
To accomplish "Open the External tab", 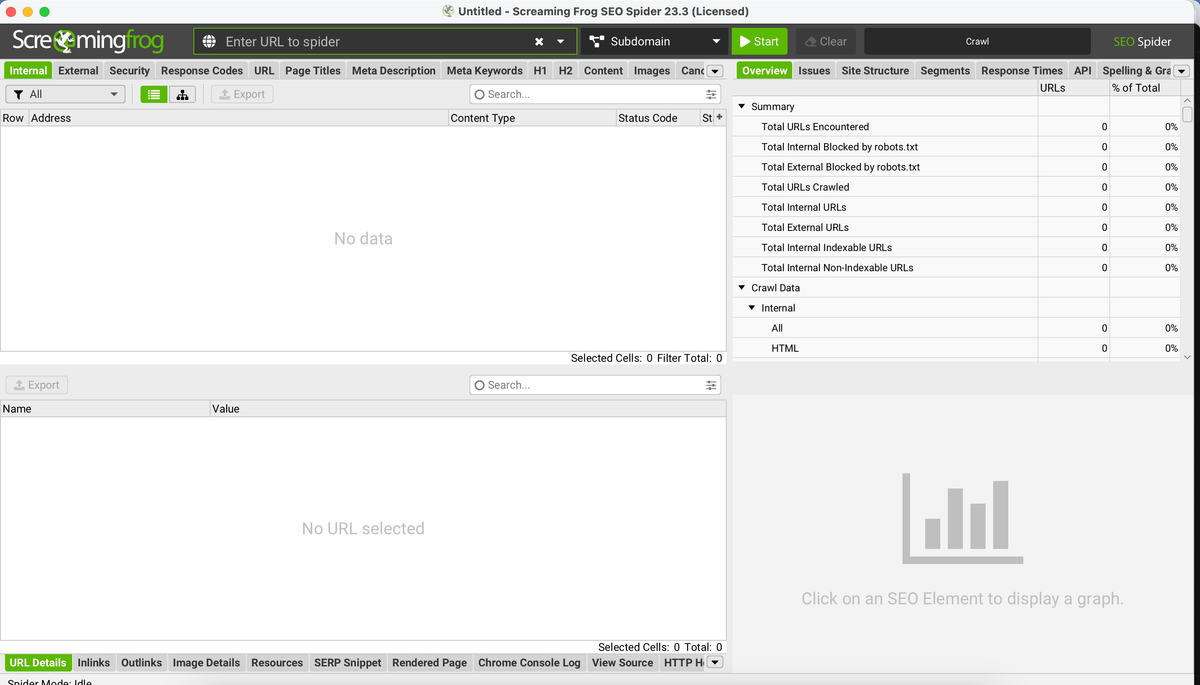I will tap(78, 70).
